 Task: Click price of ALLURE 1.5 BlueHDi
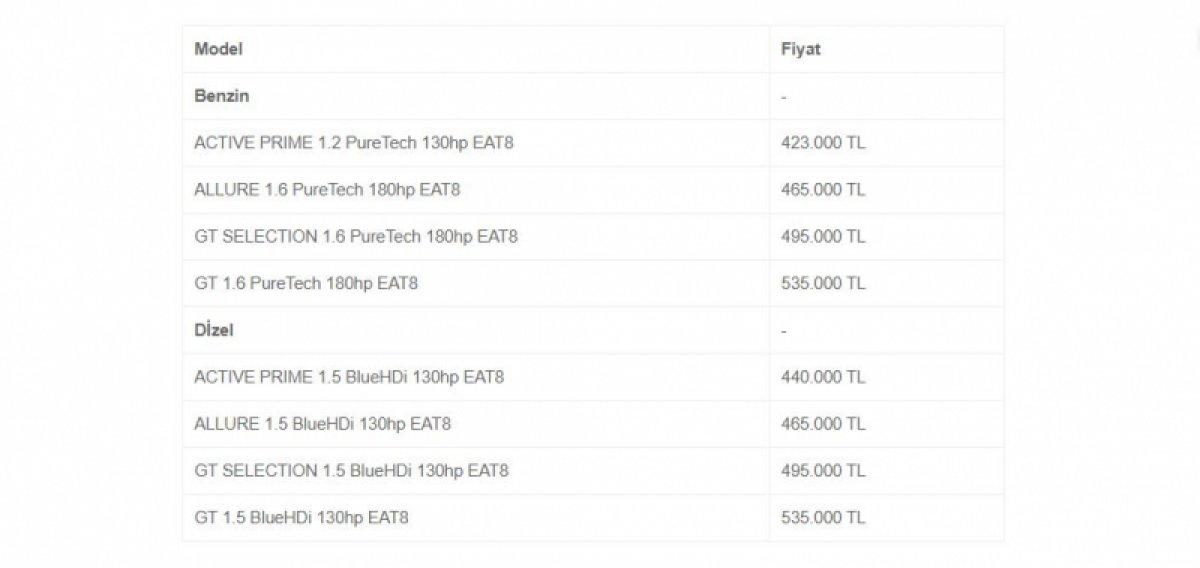coord(823,424)
